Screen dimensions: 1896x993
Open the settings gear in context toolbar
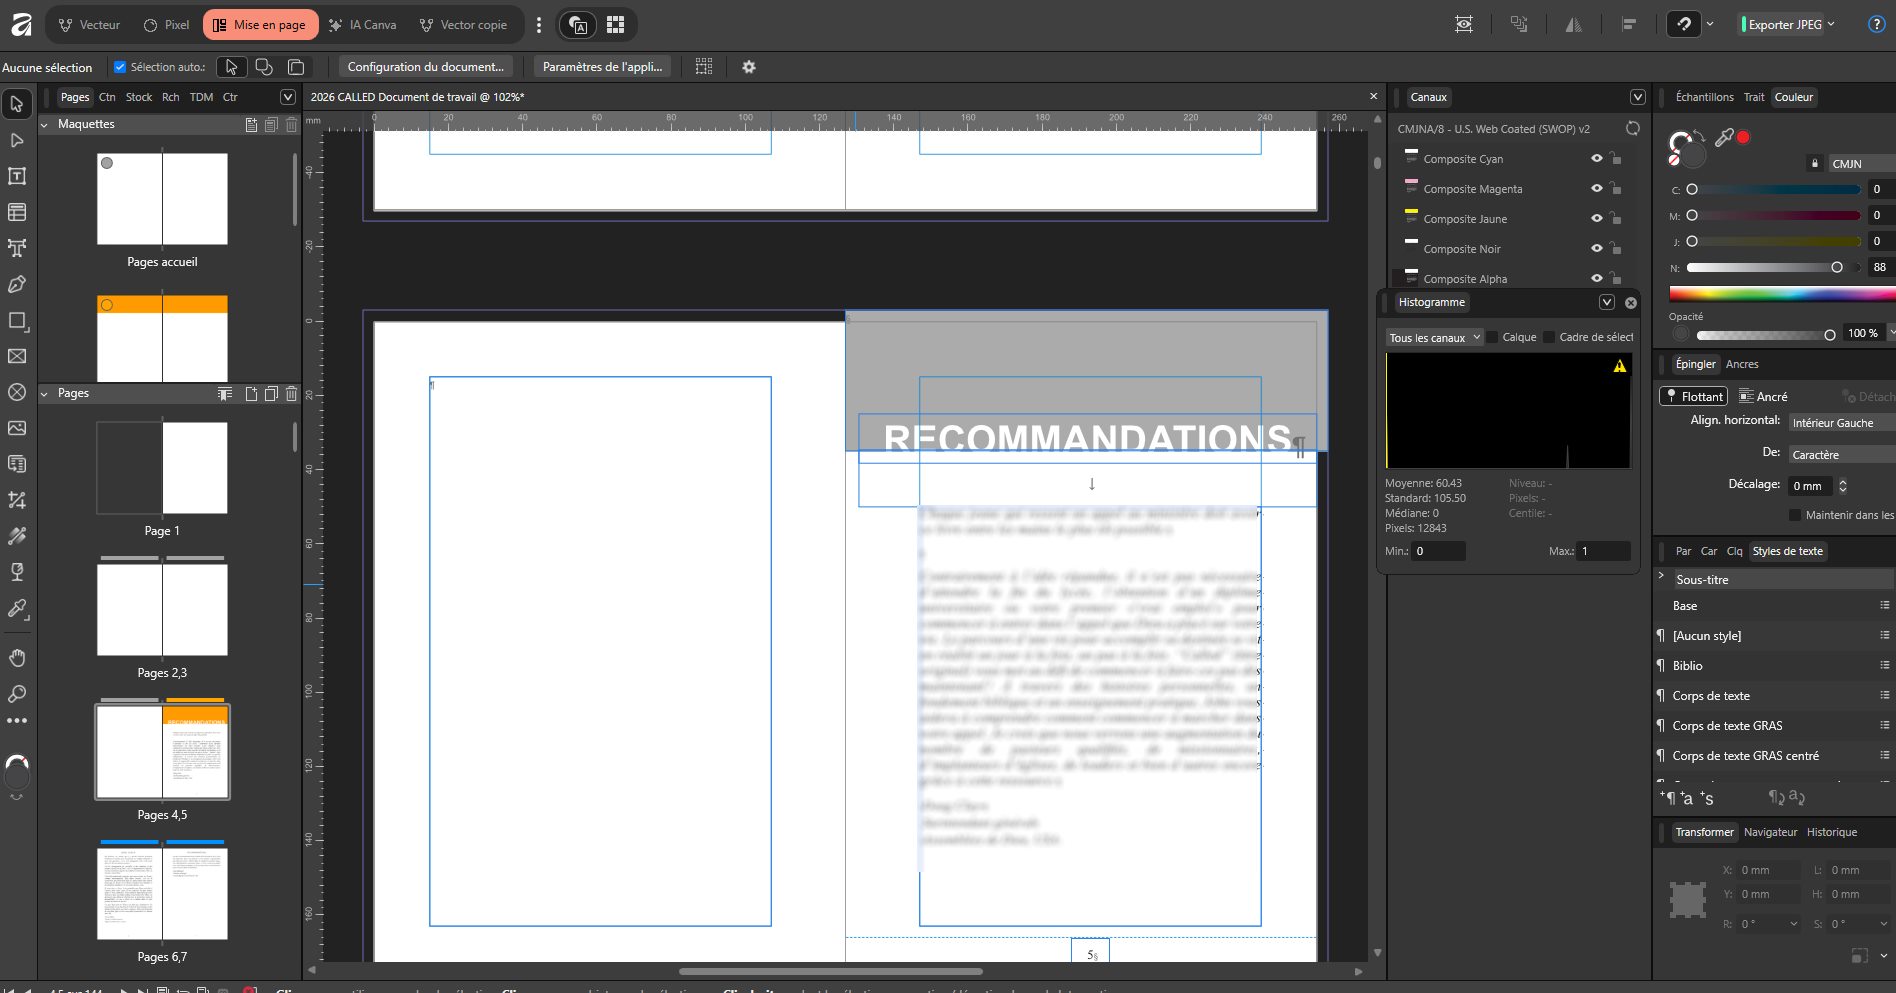click(x=749, y=67)
